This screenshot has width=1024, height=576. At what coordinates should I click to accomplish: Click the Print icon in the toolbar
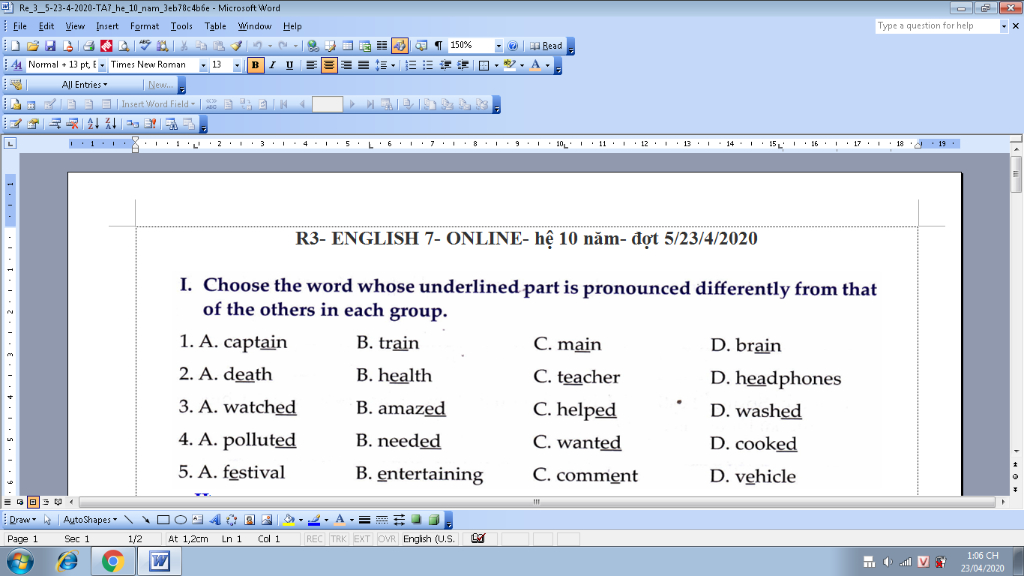point(89,46)
